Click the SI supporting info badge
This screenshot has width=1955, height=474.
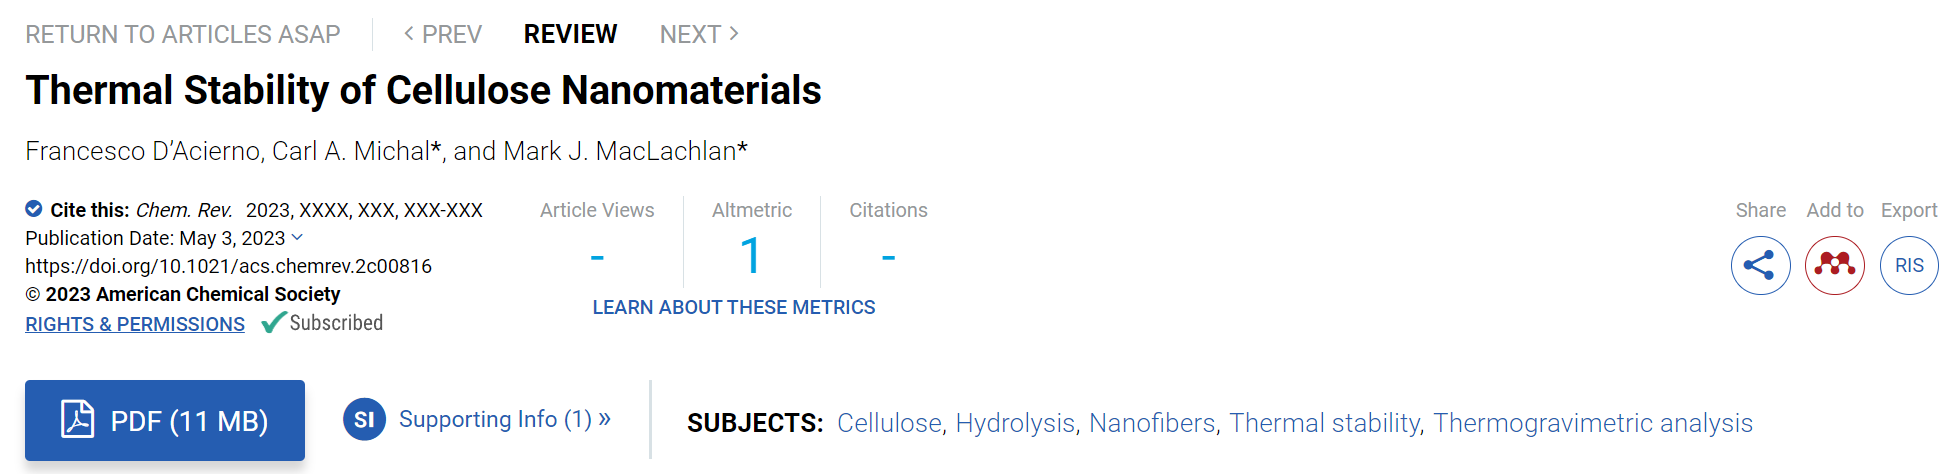point(364,420)
